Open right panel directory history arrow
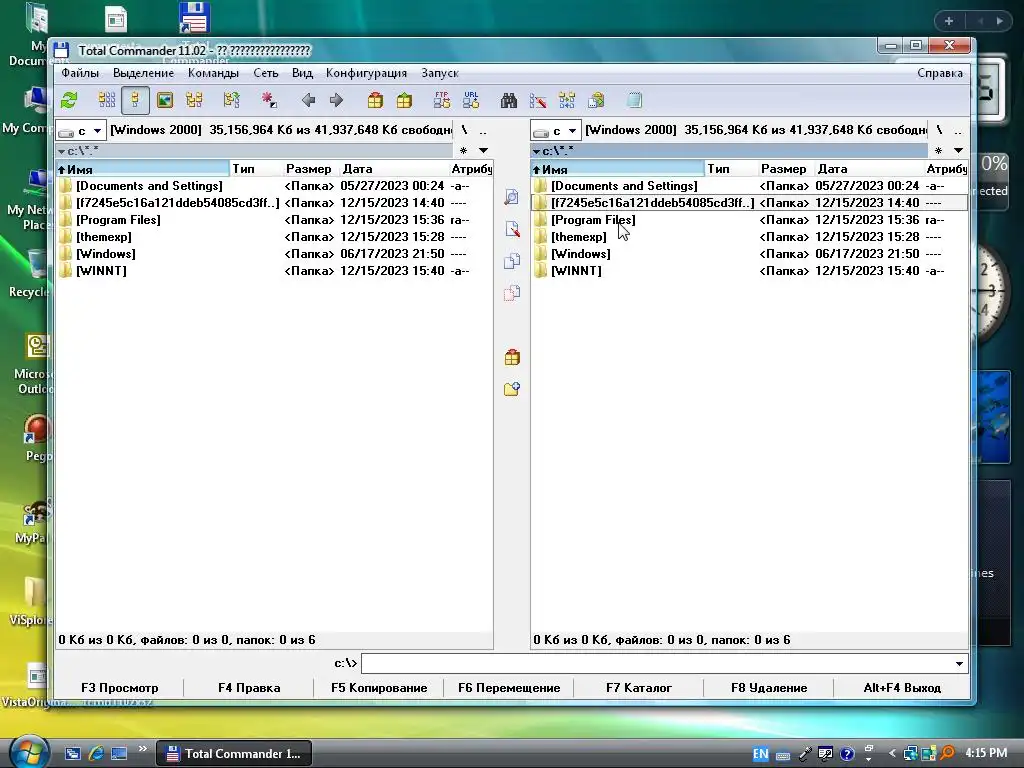This screenshot has width=1024, height=768. point(958,151)
